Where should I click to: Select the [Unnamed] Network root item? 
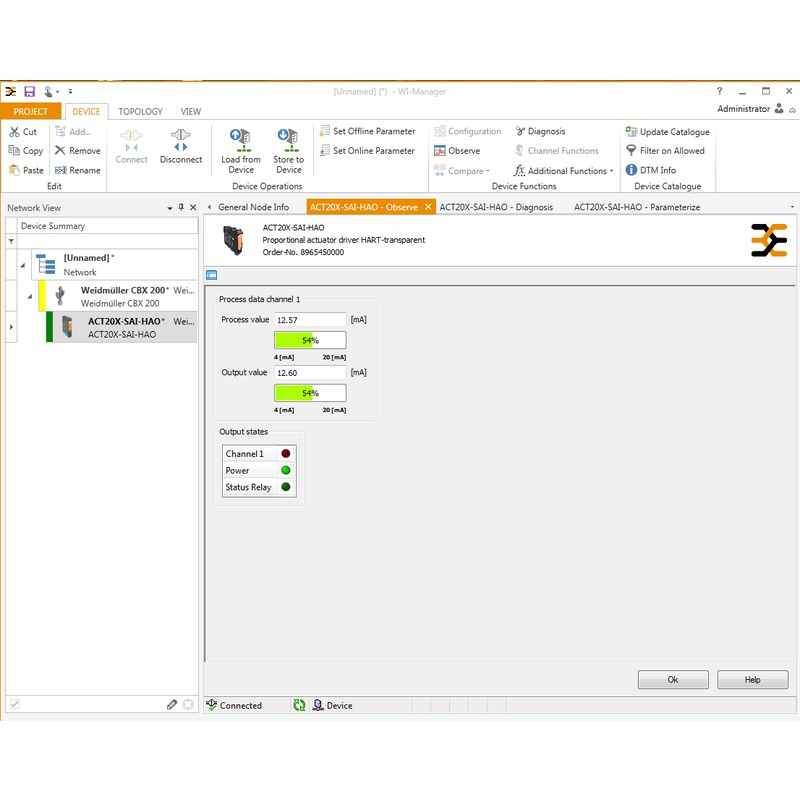pyautogui.click(x=114, y=265)
